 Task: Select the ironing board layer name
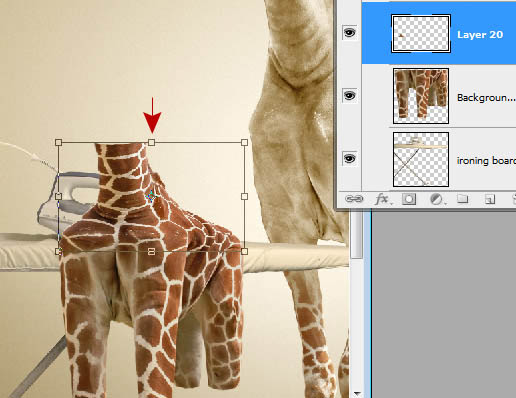486,161
